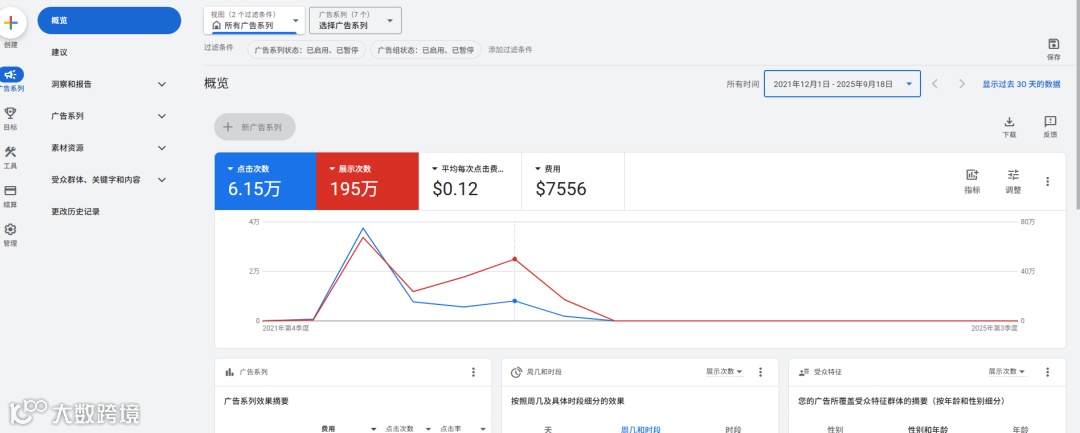Open 选择广告系列 dropdown
The width and height of the screenshot is (1080, 433).
[355, 21]
